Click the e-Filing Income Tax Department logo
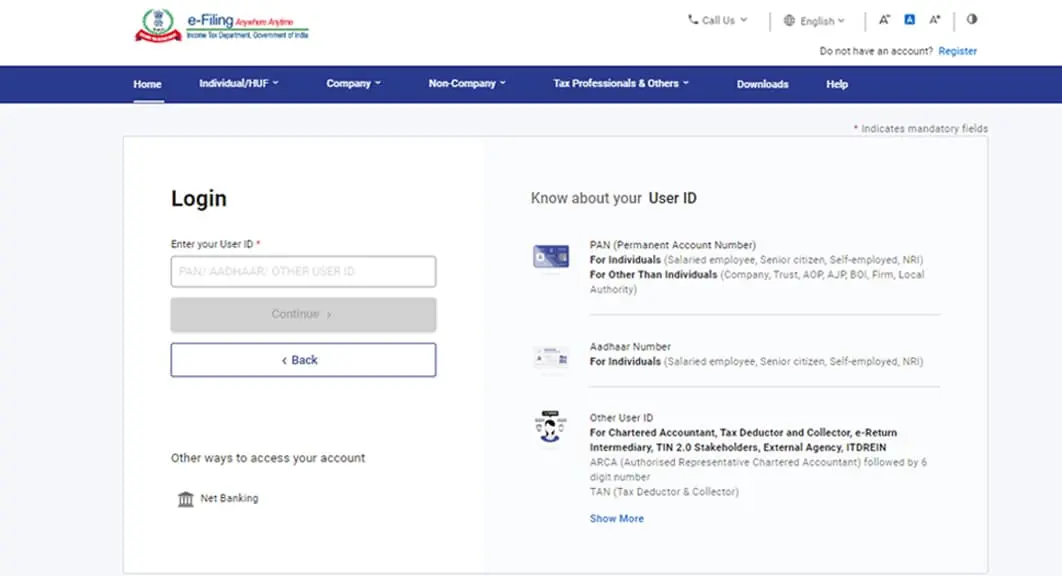The height and width of the screenshot is (576, 1062). coord(221,26)
